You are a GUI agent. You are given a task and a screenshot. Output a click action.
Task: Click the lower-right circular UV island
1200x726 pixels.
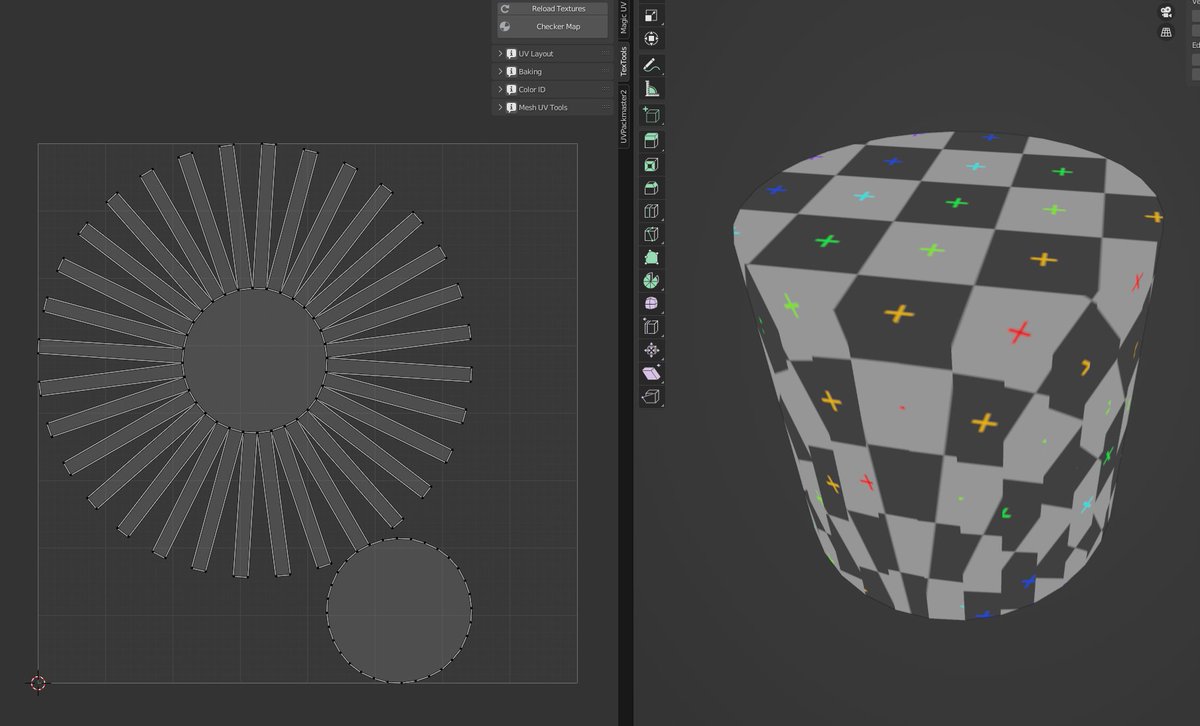click(x=399, y=611)
